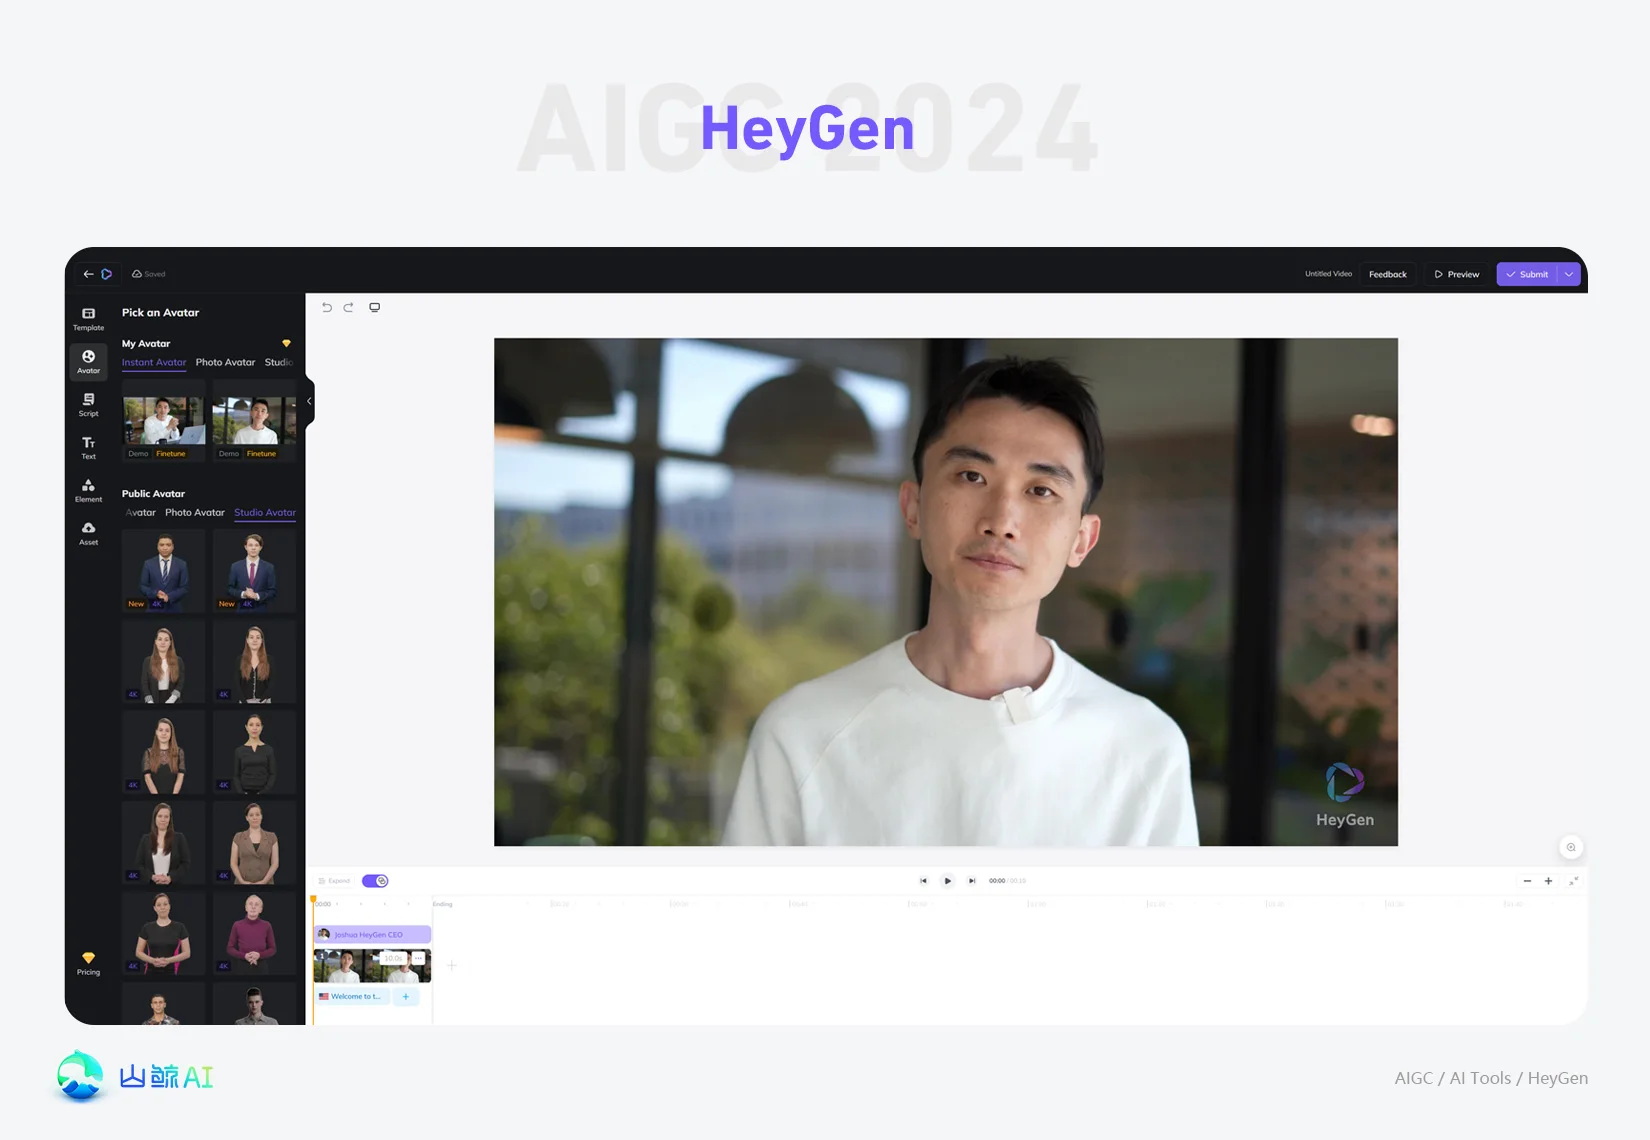Click the plus button next to Welcome script
The height and width of the screenshot is (1140, 1650).
click(x=406, y=997)
